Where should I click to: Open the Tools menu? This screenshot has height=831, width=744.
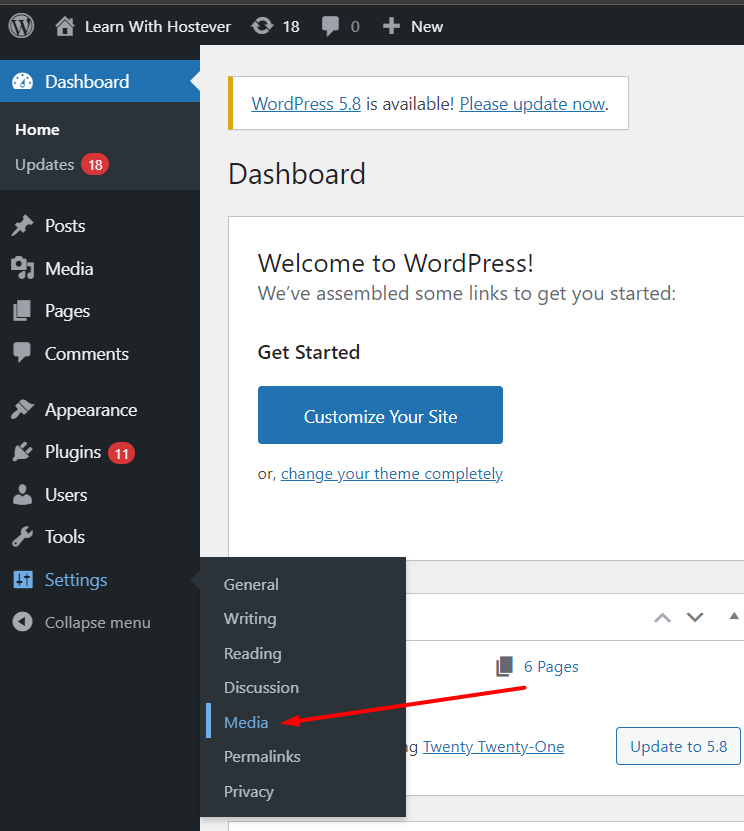65,537
